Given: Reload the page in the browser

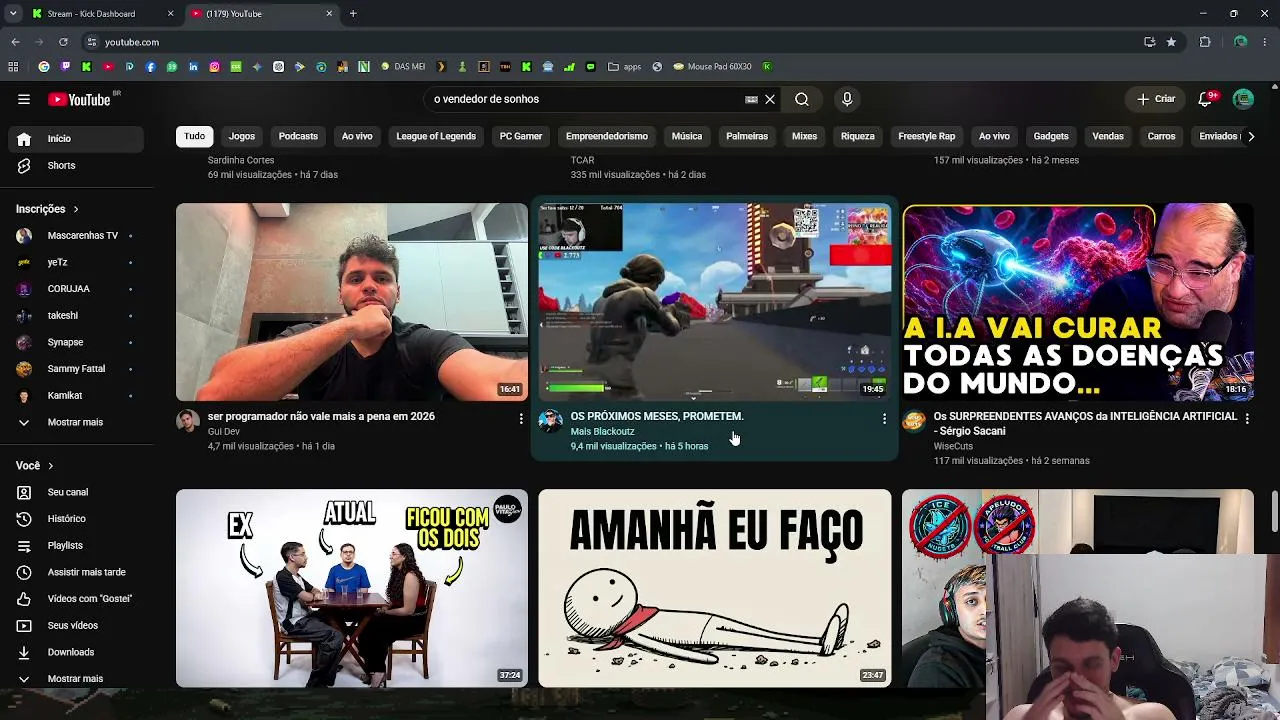Looking at the screenshot, I should tap(63, 42).
